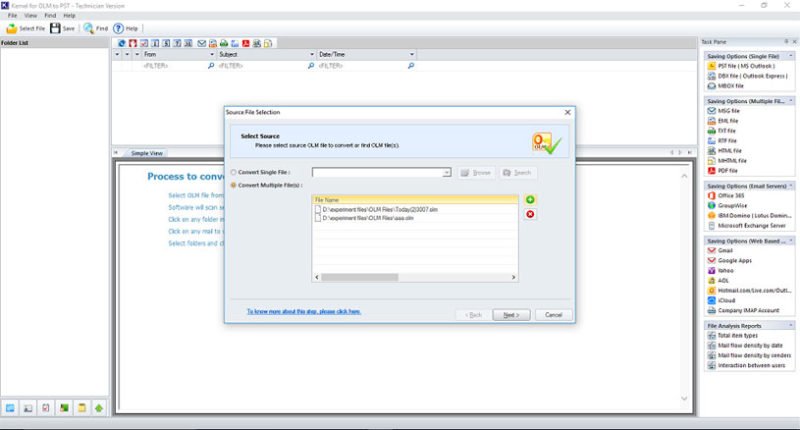
Task: Switch to Simple View tab
Action: [146, 153]
